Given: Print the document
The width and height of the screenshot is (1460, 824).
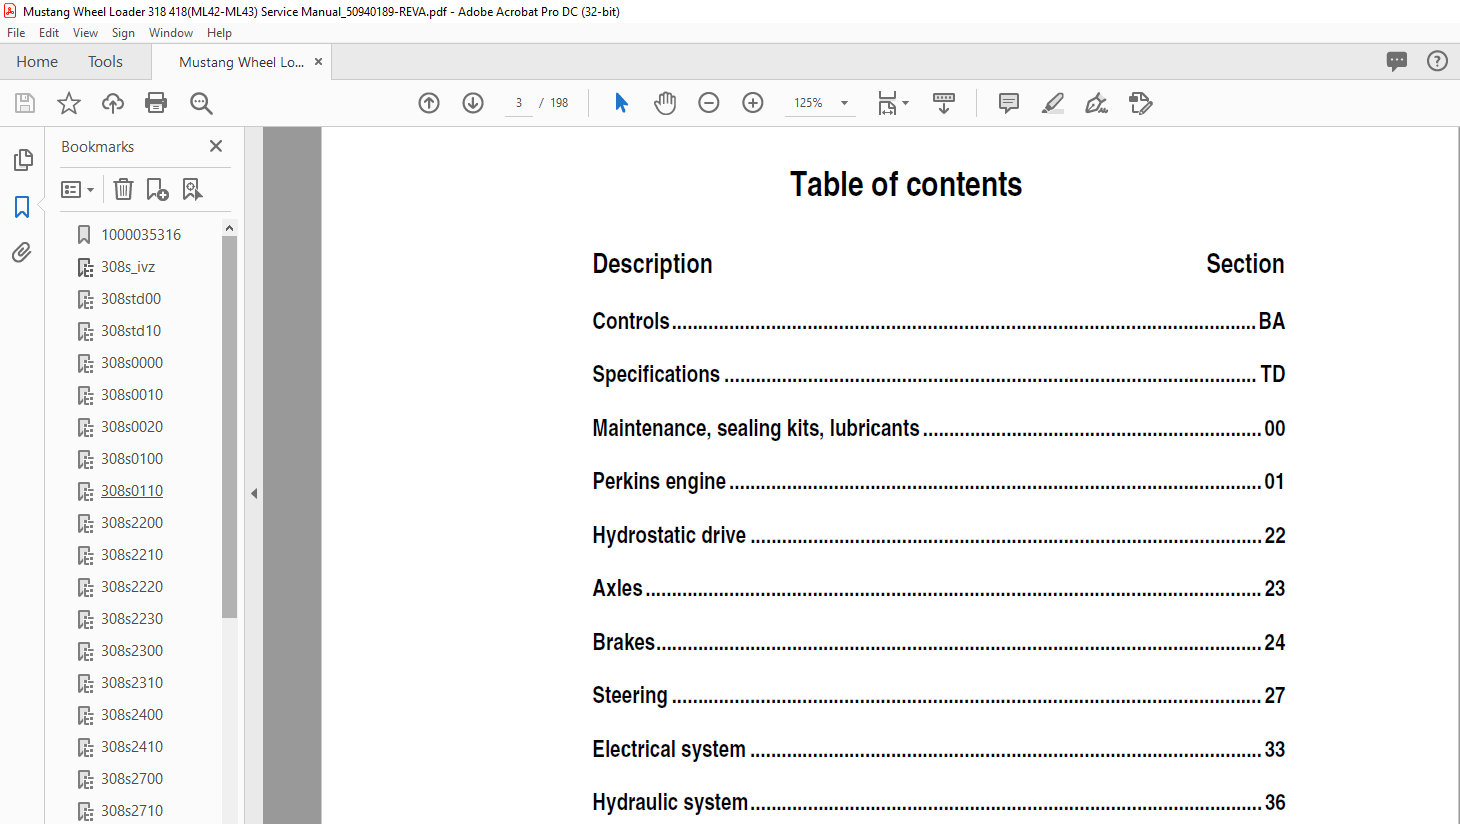Looking at the screenshot, I should (x=156, y=103).
